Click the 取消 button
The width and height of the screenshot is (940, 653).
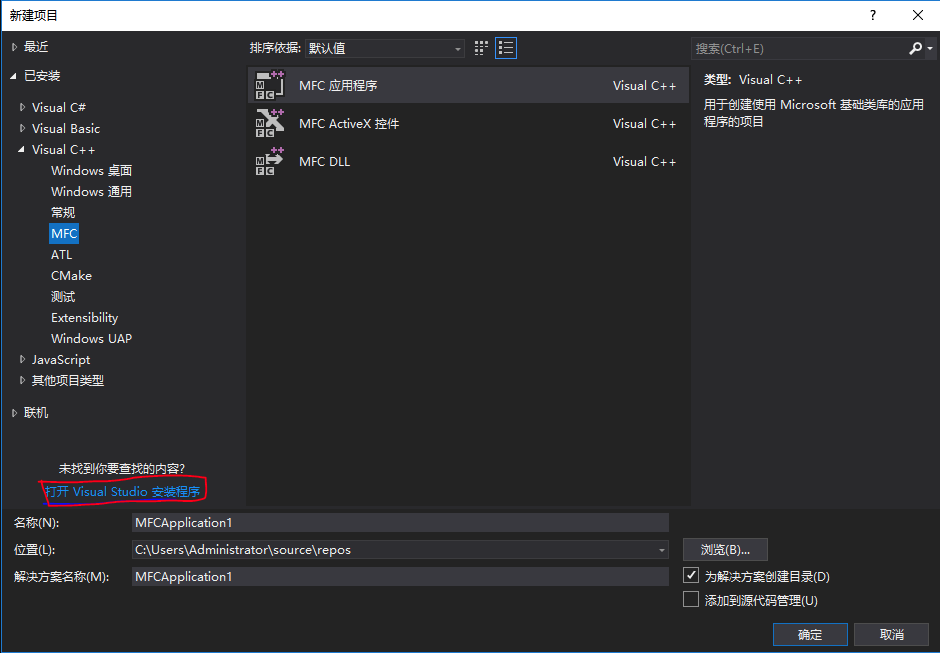[891, 634]
